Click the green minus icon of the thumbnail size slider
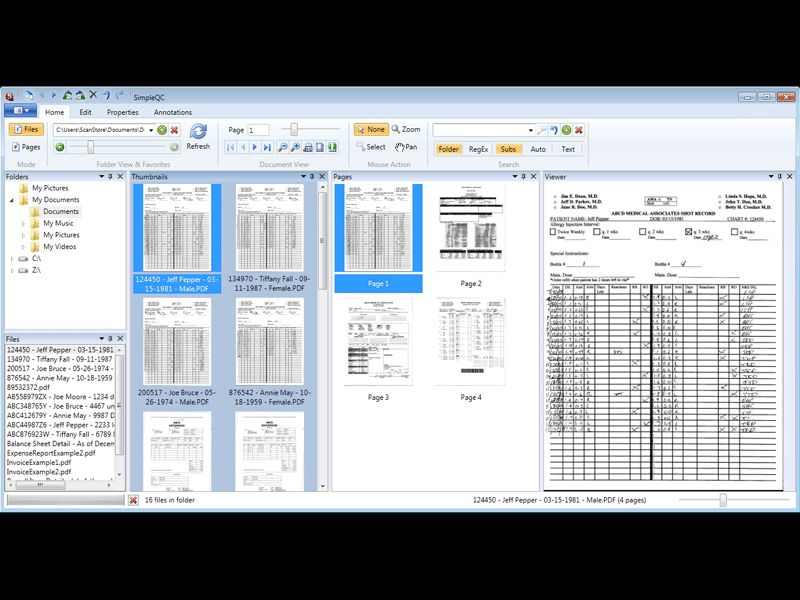This screenshot has height=600, width=800. coord(60,147)
